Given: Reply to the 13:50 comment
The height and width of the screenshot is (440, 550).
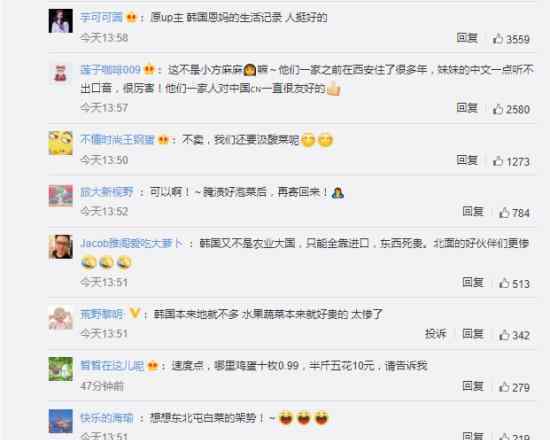Looking at the screenshot, I should point(467,160).
